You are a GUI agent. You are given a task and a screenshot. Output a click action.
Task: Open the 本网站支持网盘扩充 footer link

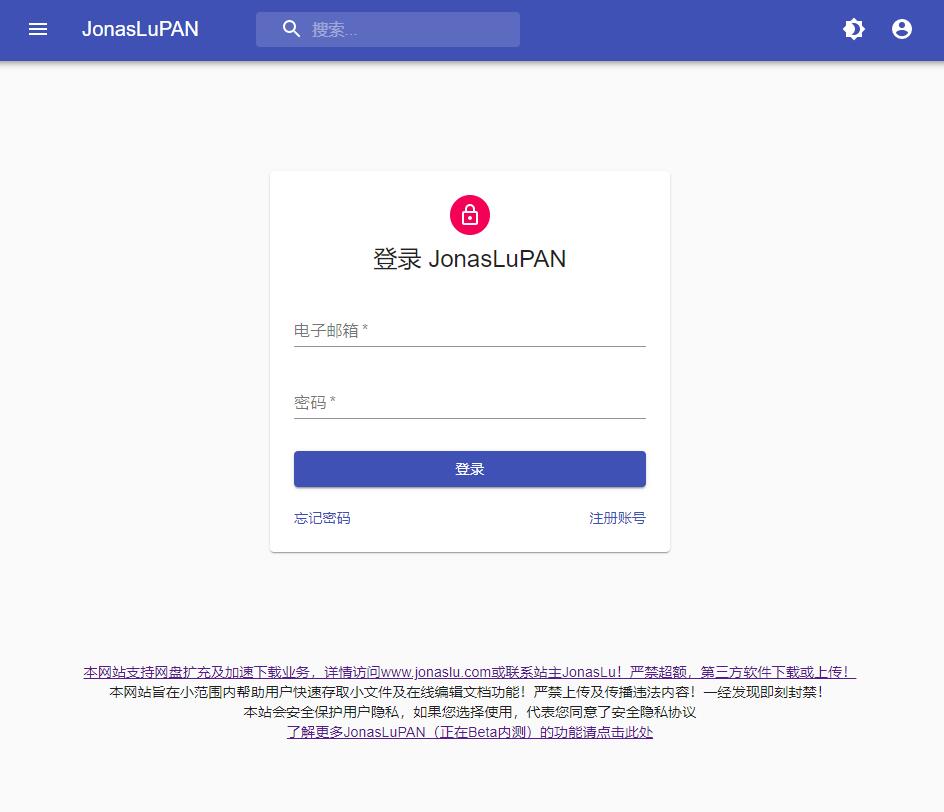470,672
